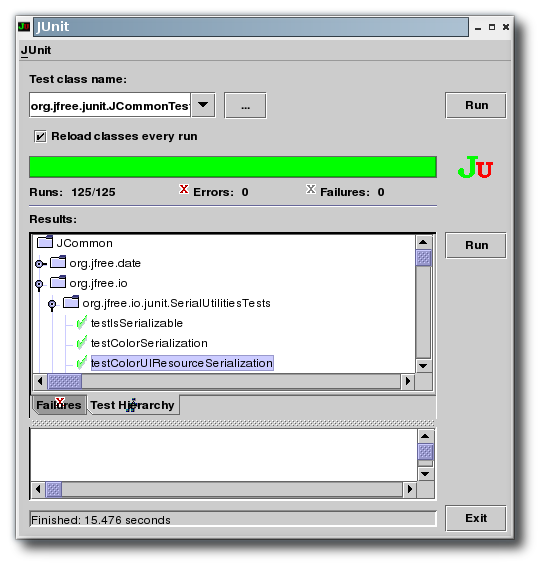Click green checkmark icon for testColorSerialization
Viewport: 546px width, 571px height.
coord(82,342)
